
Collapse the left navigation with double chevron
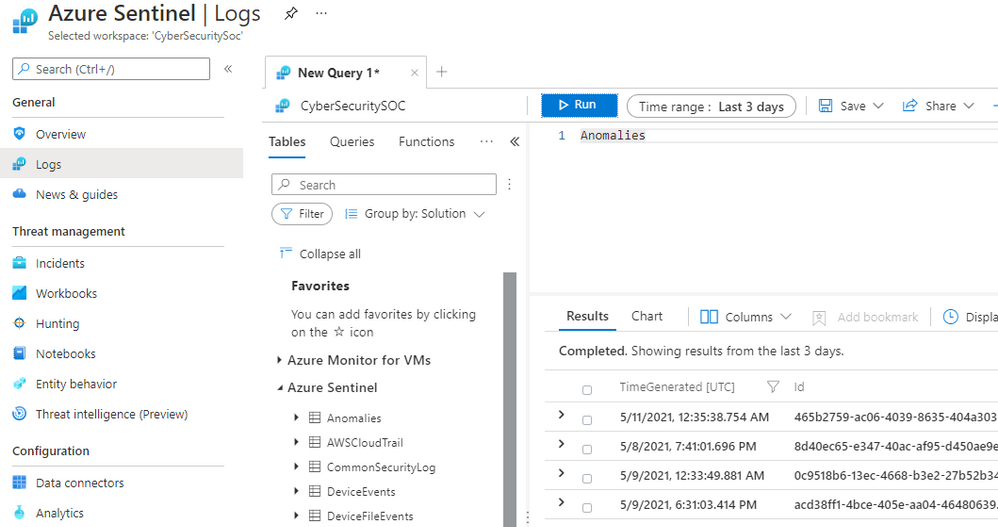pos(228,69)
